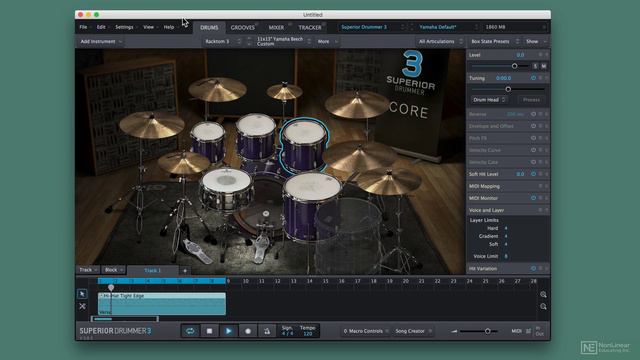Open the Superior Drummer 3 library dropdown
This screenshot has width=640, height=360.
372,27
